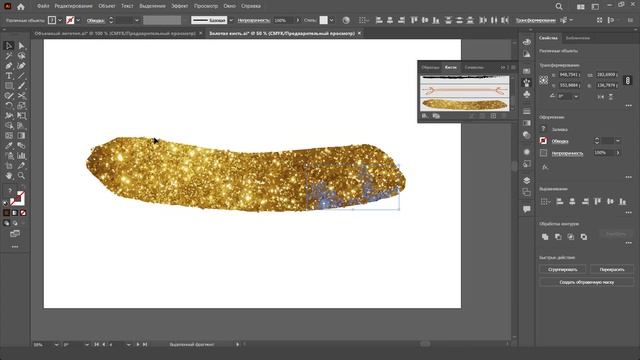Click fill swatch in control bar
This screenshot has width=640, height=360.
(52, 20)
